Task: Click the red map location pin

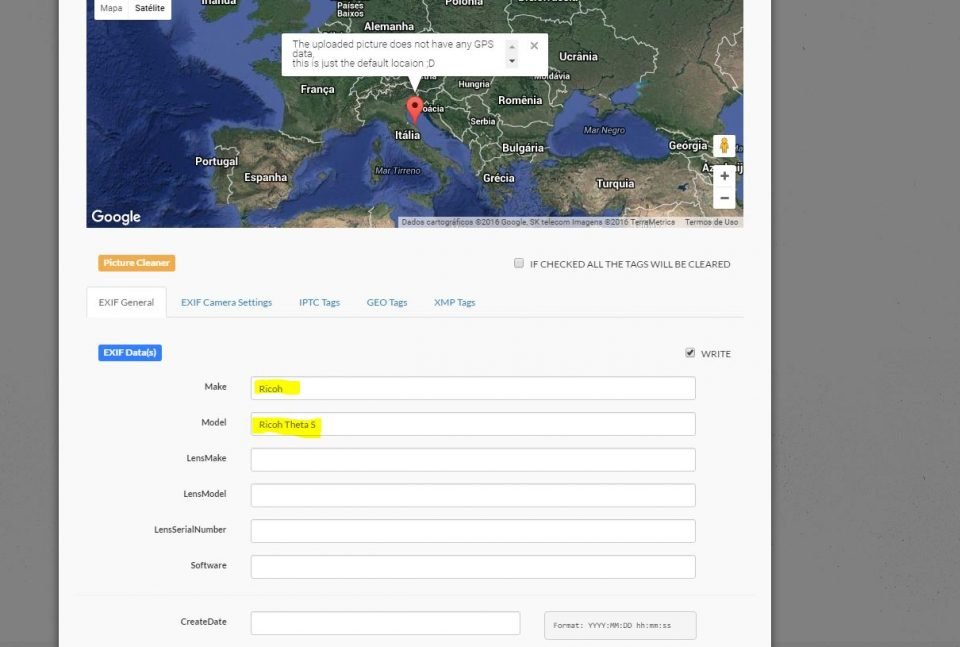Action: pyautogui.click(x=415, y=108)
